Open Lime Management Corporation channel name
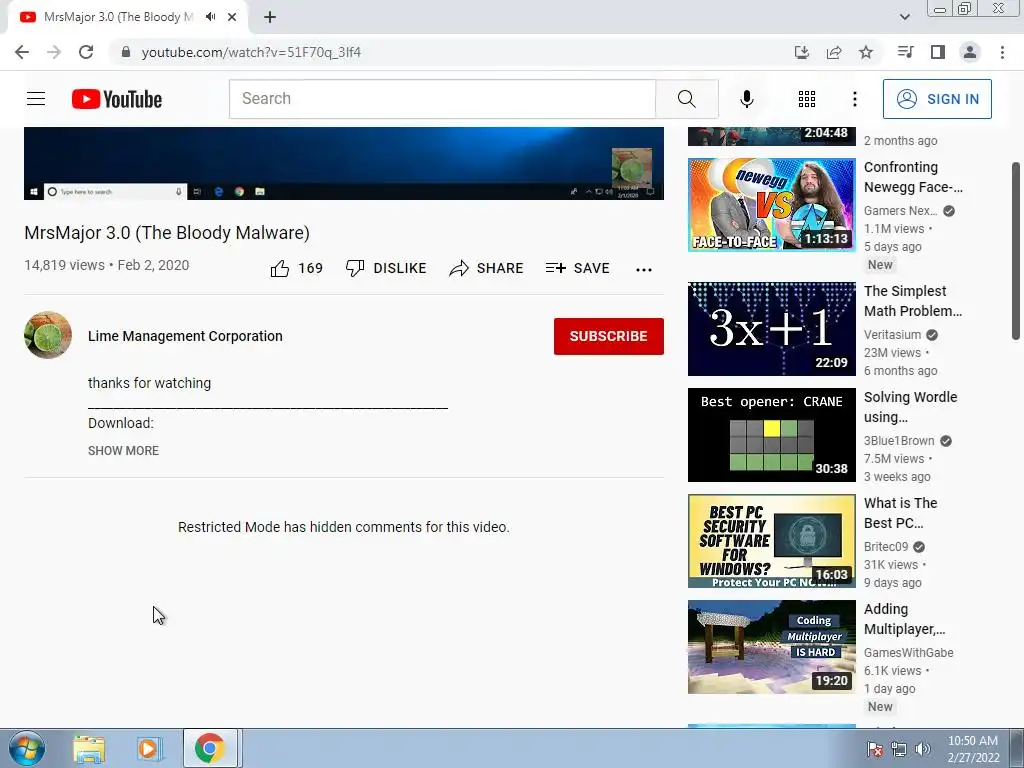Image resolution: width=1024 pixels, height=768 pixels. click(185, 336)
